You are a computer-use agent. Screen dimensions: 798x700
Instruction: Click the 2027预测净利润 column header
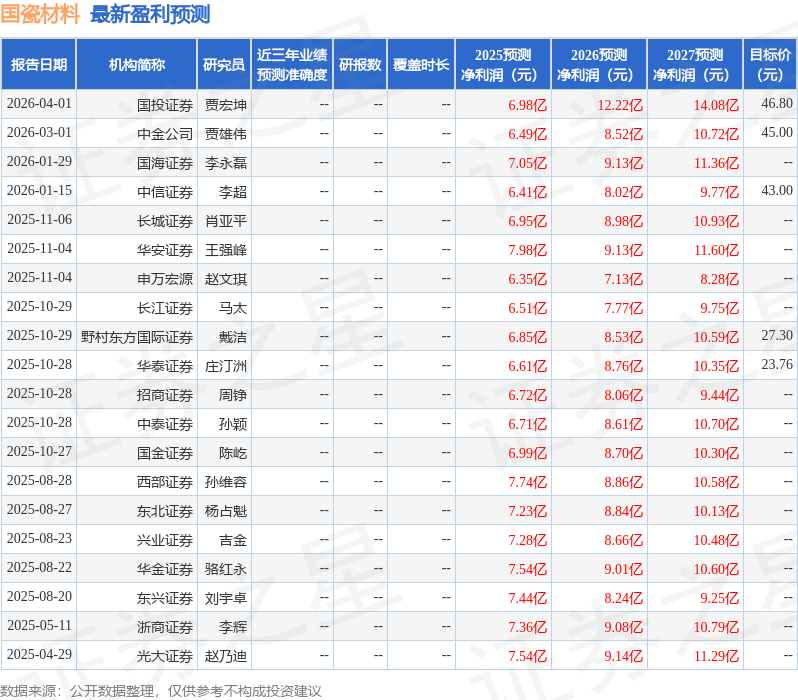(x=695, y=65)
